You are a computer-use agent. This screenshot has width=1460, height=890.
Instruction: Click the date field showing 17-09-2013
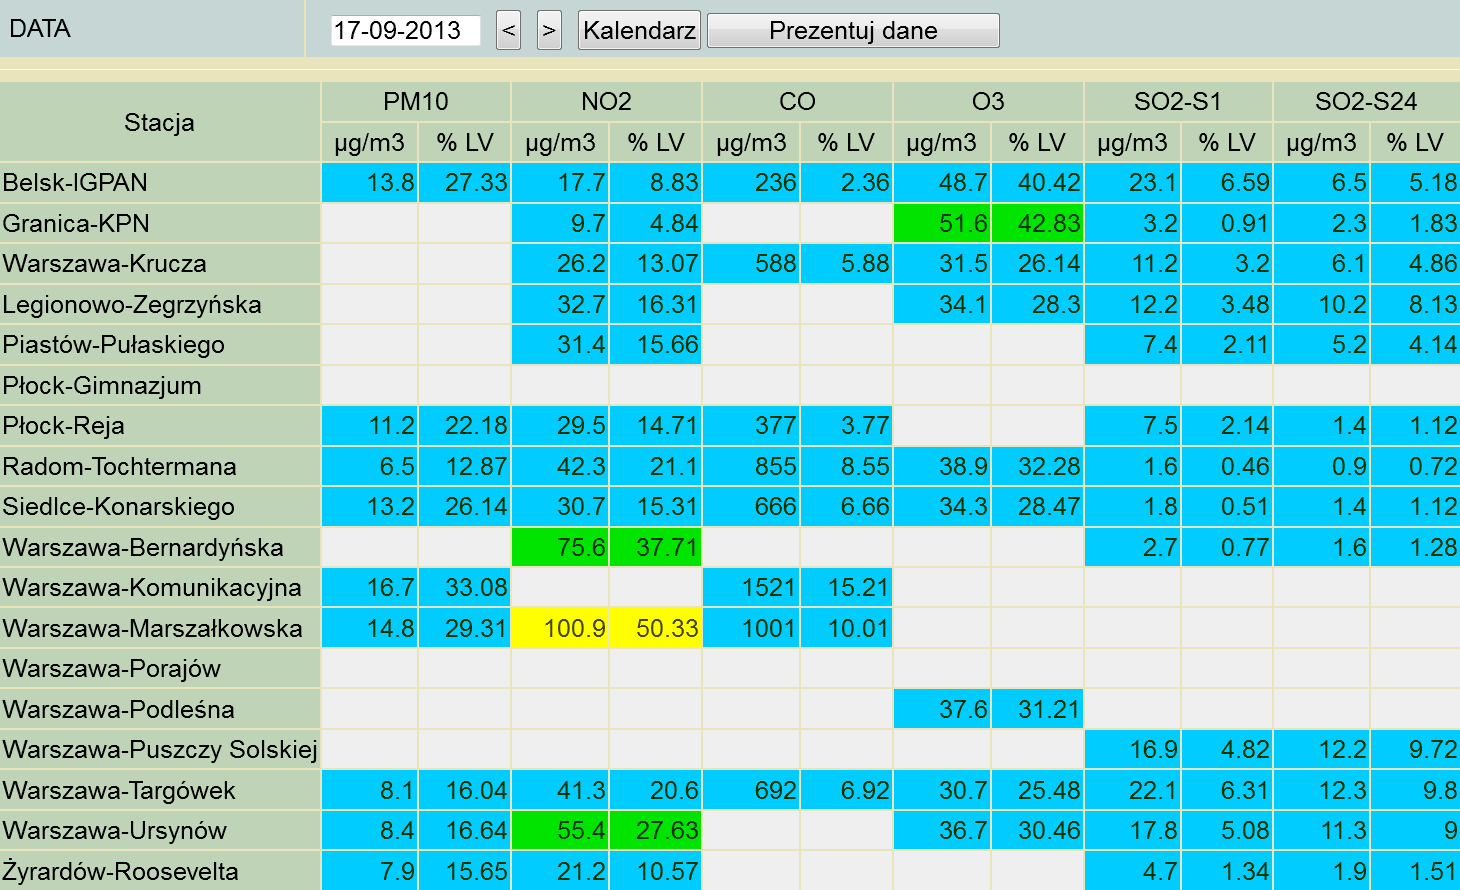tap(405, 30)
